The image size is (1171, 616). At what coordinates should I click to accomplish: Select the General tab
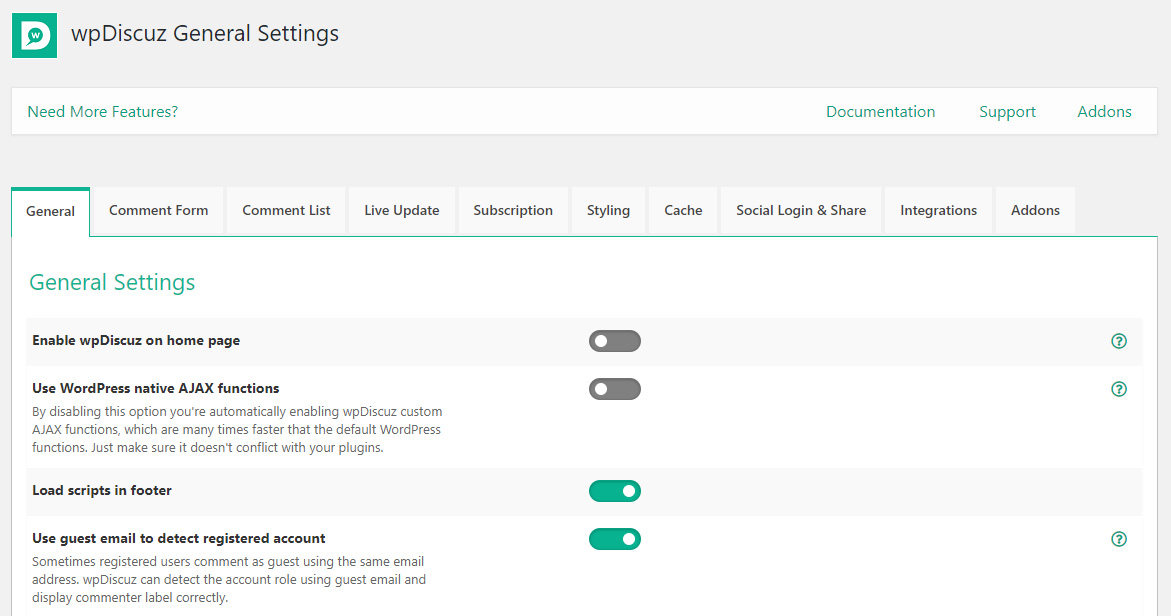pyautogui.click(x=51, y=211)
